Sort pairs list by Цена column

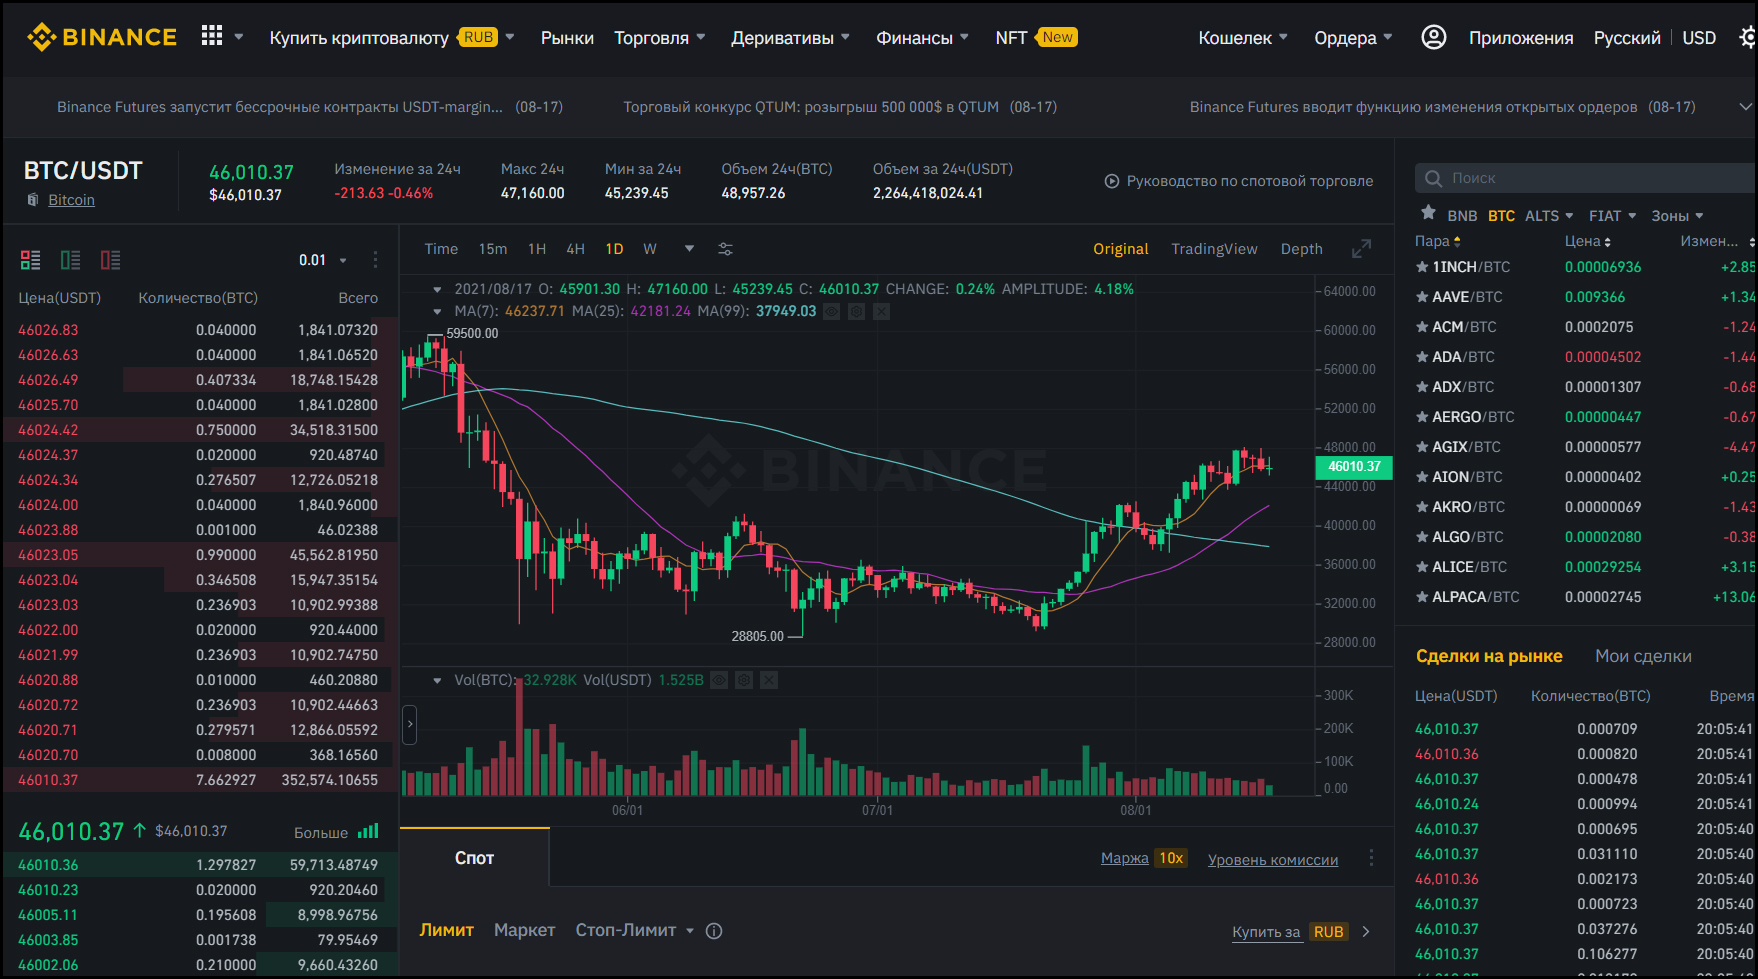coord(1587,241)
